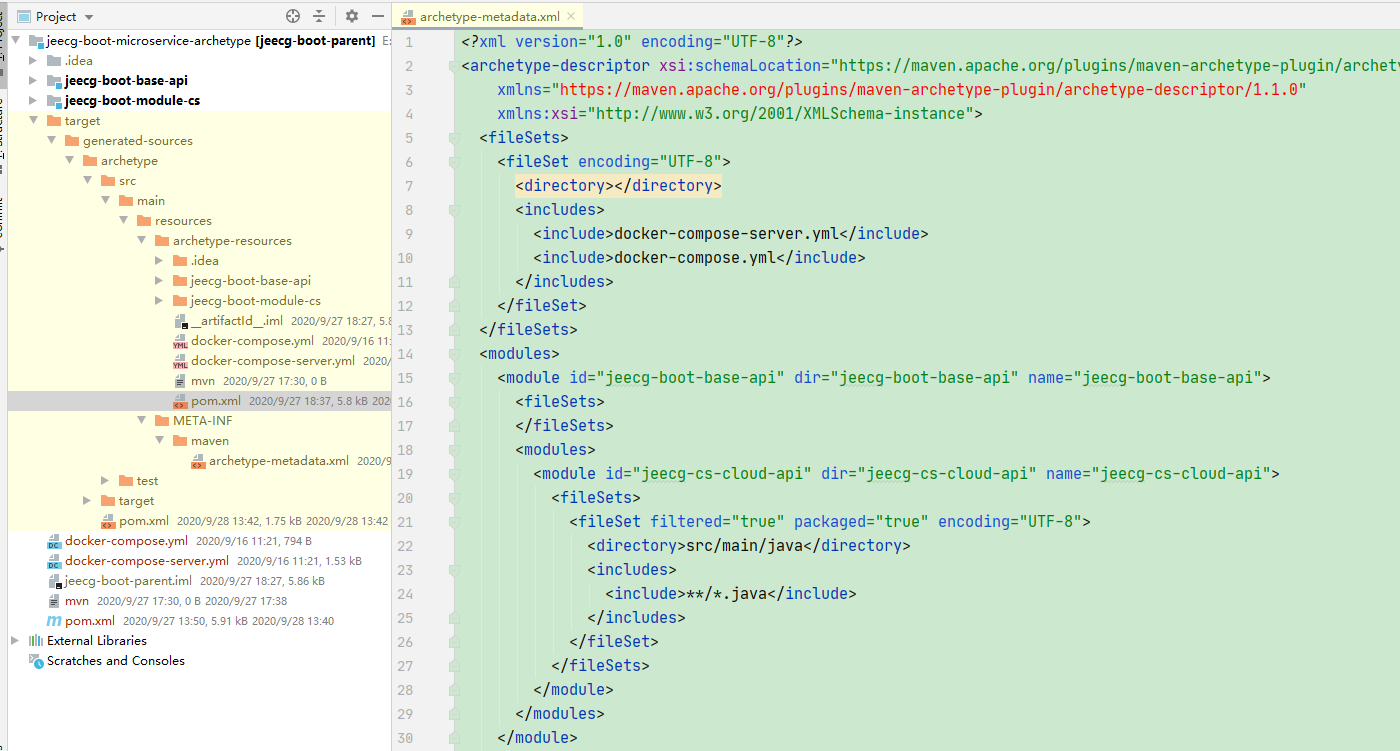Click YML icon of docker-compose-server.yml under archetype-resources
Viewport: 1400px width, 751px height.
point(181,361)
